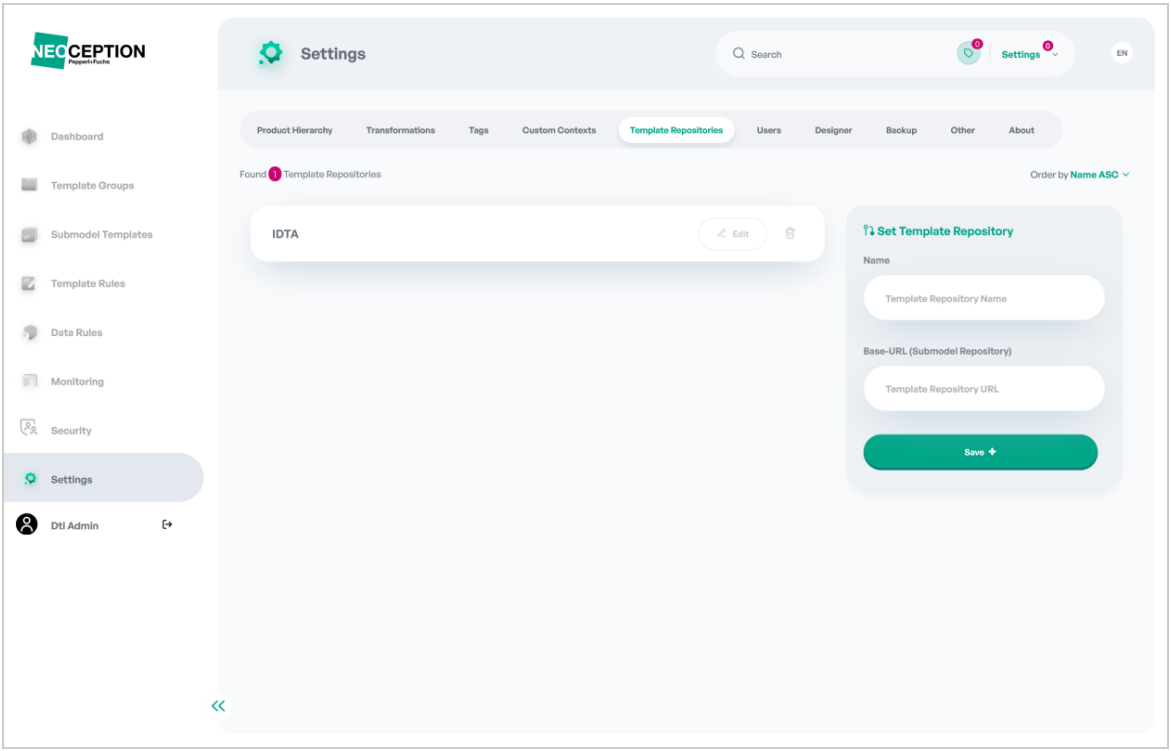Screen dimensions: 1171x751
Task: Delete the IDTA repository with trash icon
Action: coord(790,234)
